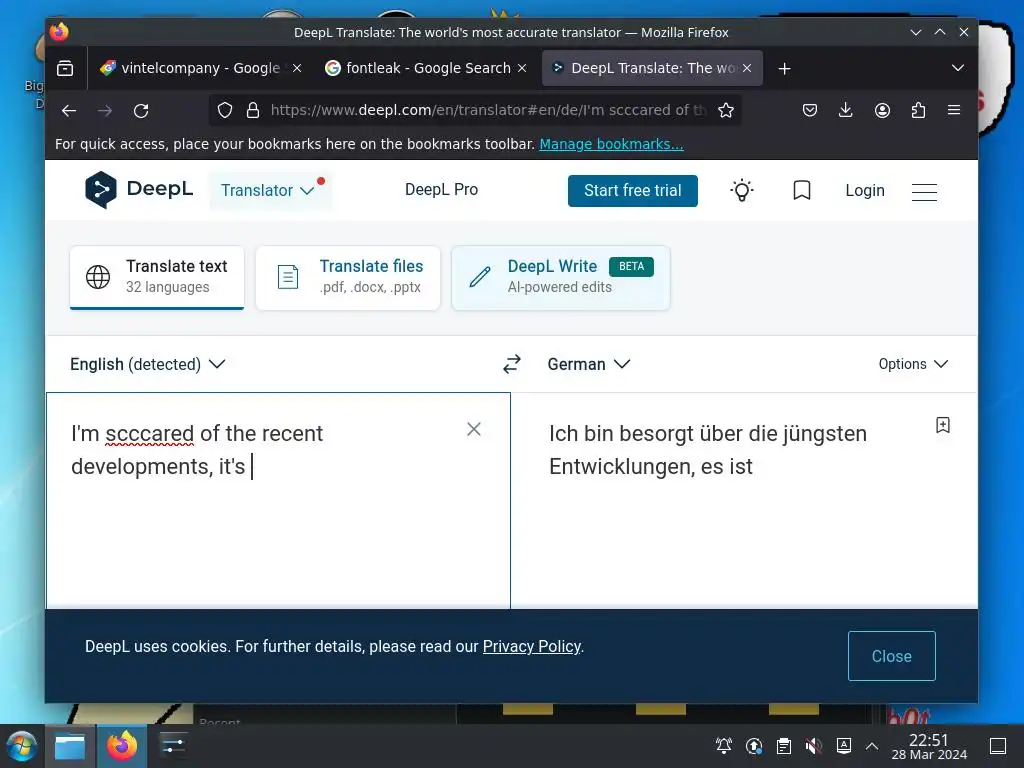Select the DeepL Write tab
Screen dimensions: 1024x768
point(561,277)
